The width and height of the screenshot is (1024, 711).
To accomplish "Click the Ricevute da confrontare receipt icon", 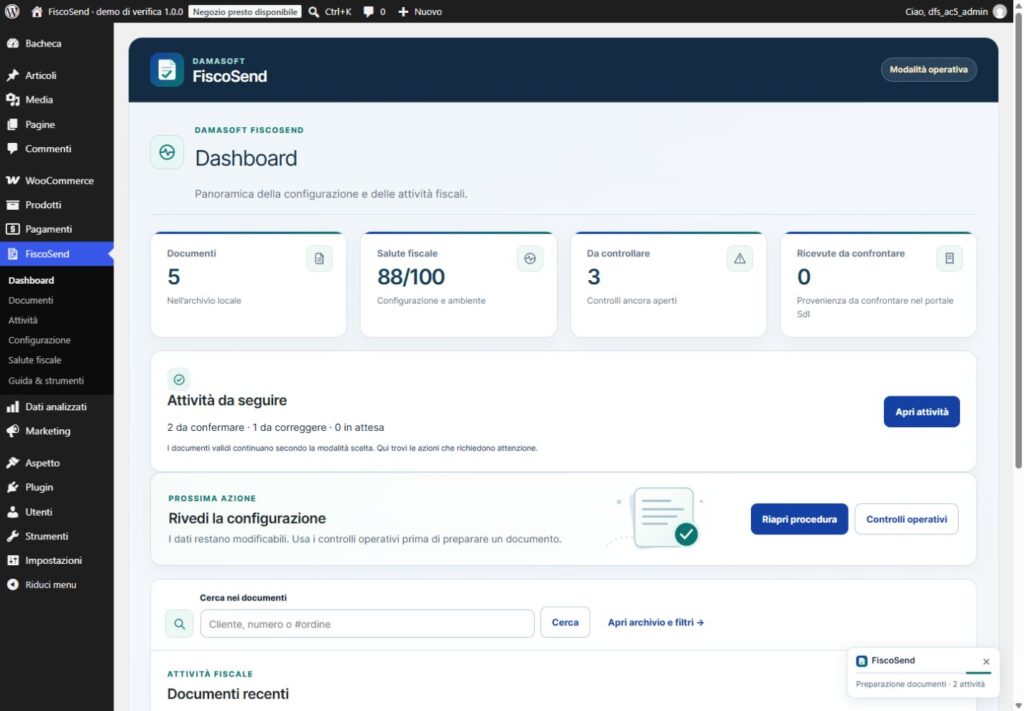I will (x=950, y=259).
